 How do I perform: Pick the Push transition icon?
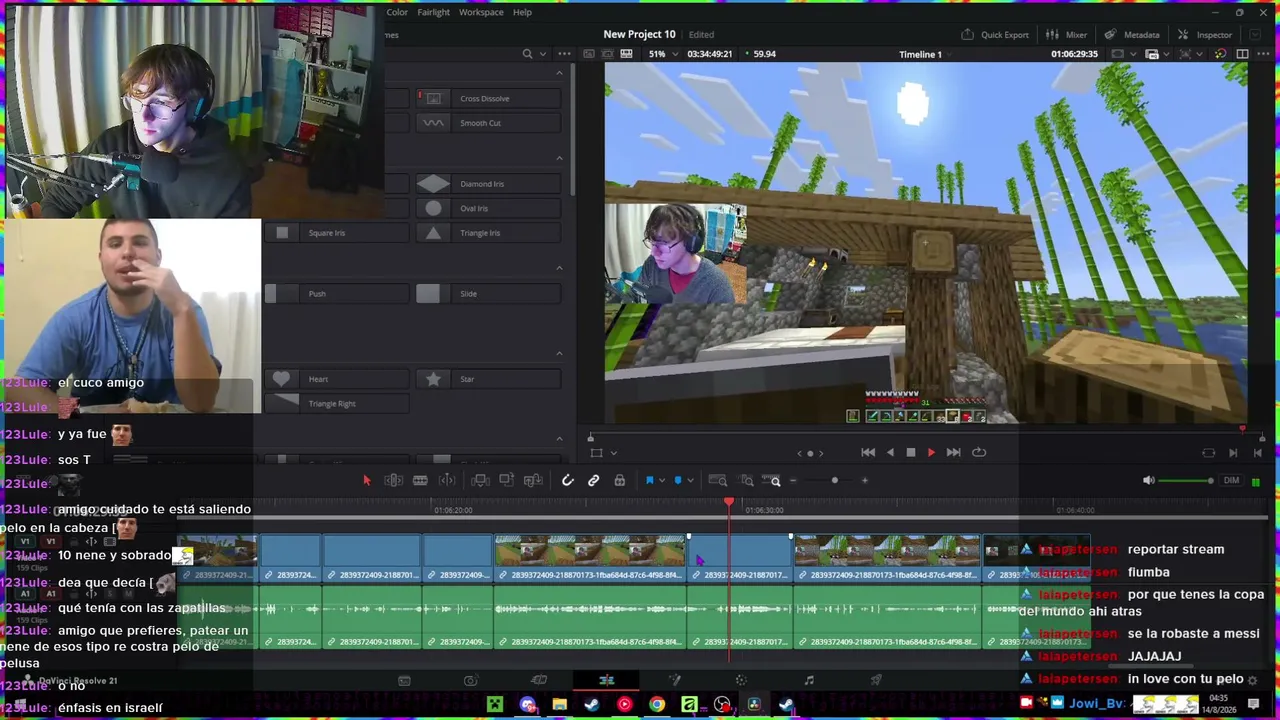tap(282, 294)
